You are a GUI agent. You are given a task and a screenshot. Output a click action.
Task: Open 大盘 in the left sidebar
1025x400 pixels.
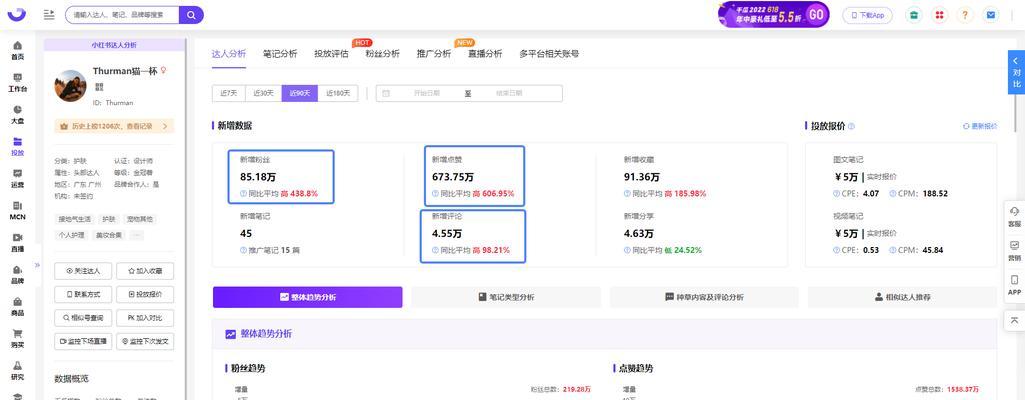coord(18,114)
